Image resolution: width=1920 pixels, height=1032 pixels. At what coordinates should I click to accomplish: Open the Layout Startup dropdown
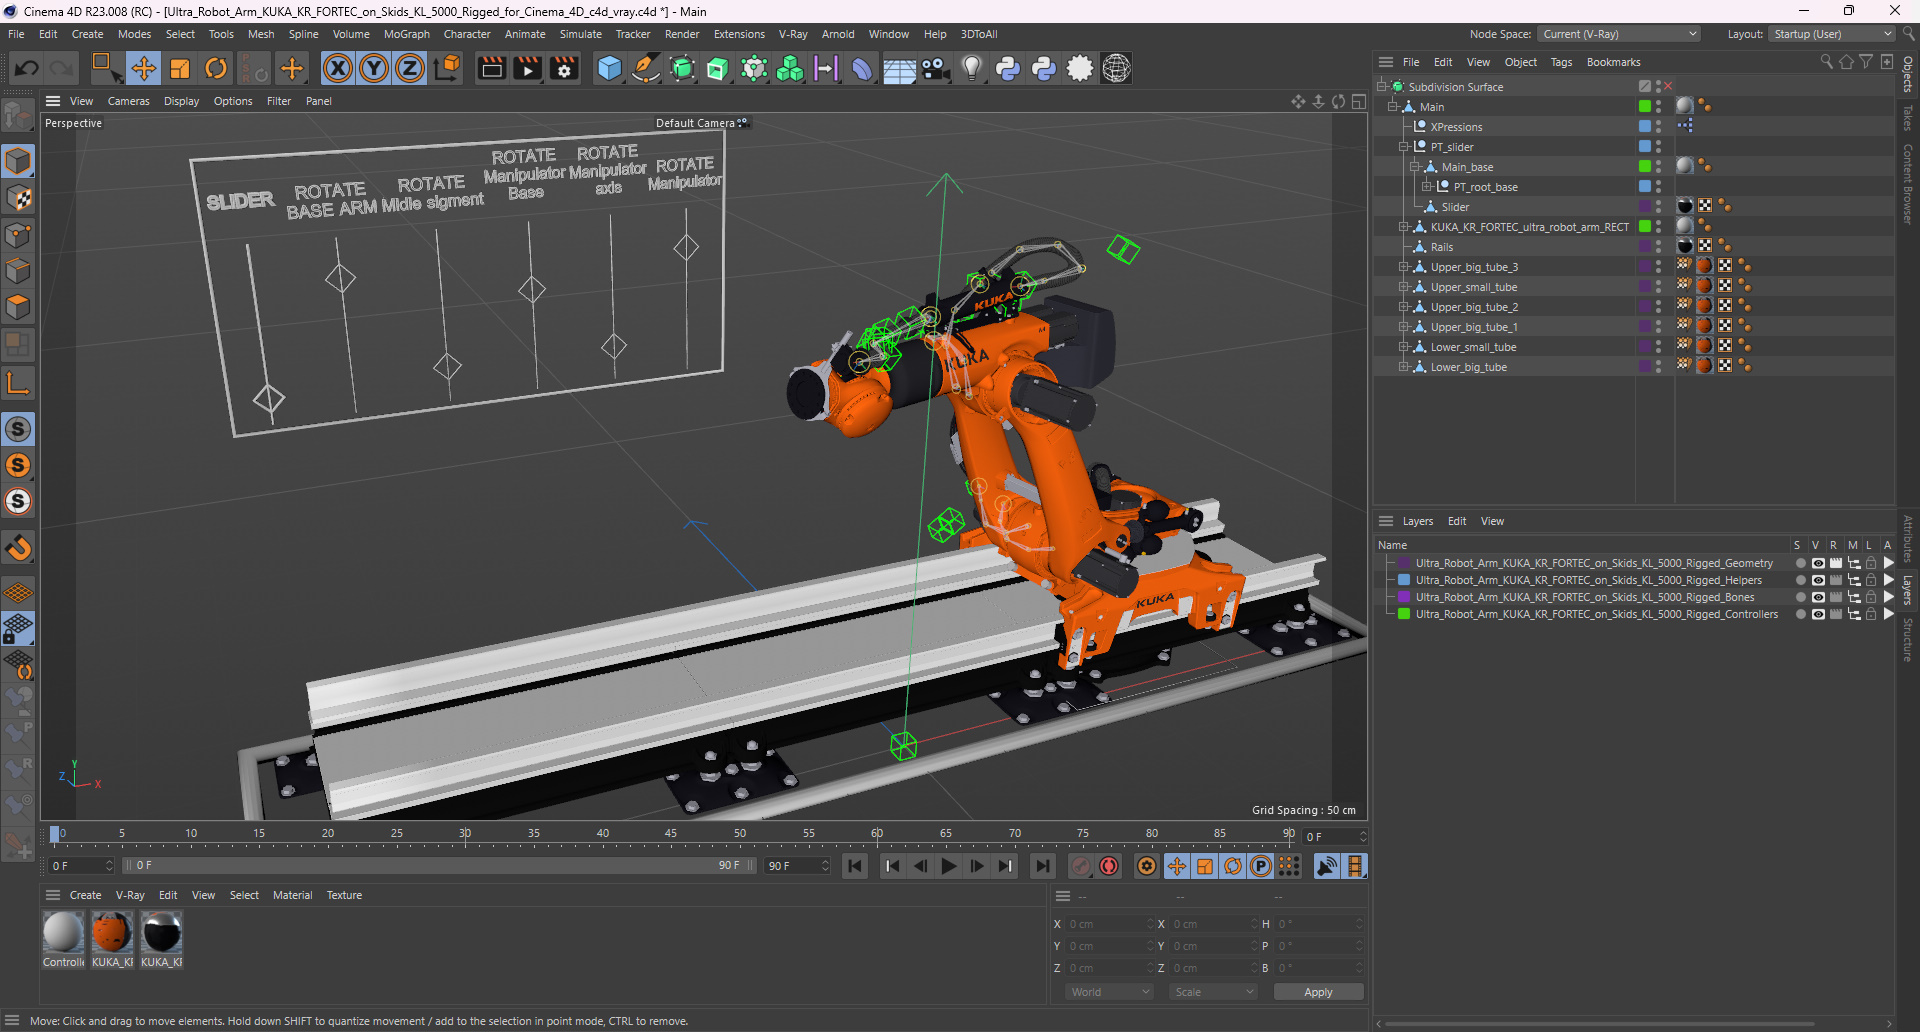coord(1832,34)
